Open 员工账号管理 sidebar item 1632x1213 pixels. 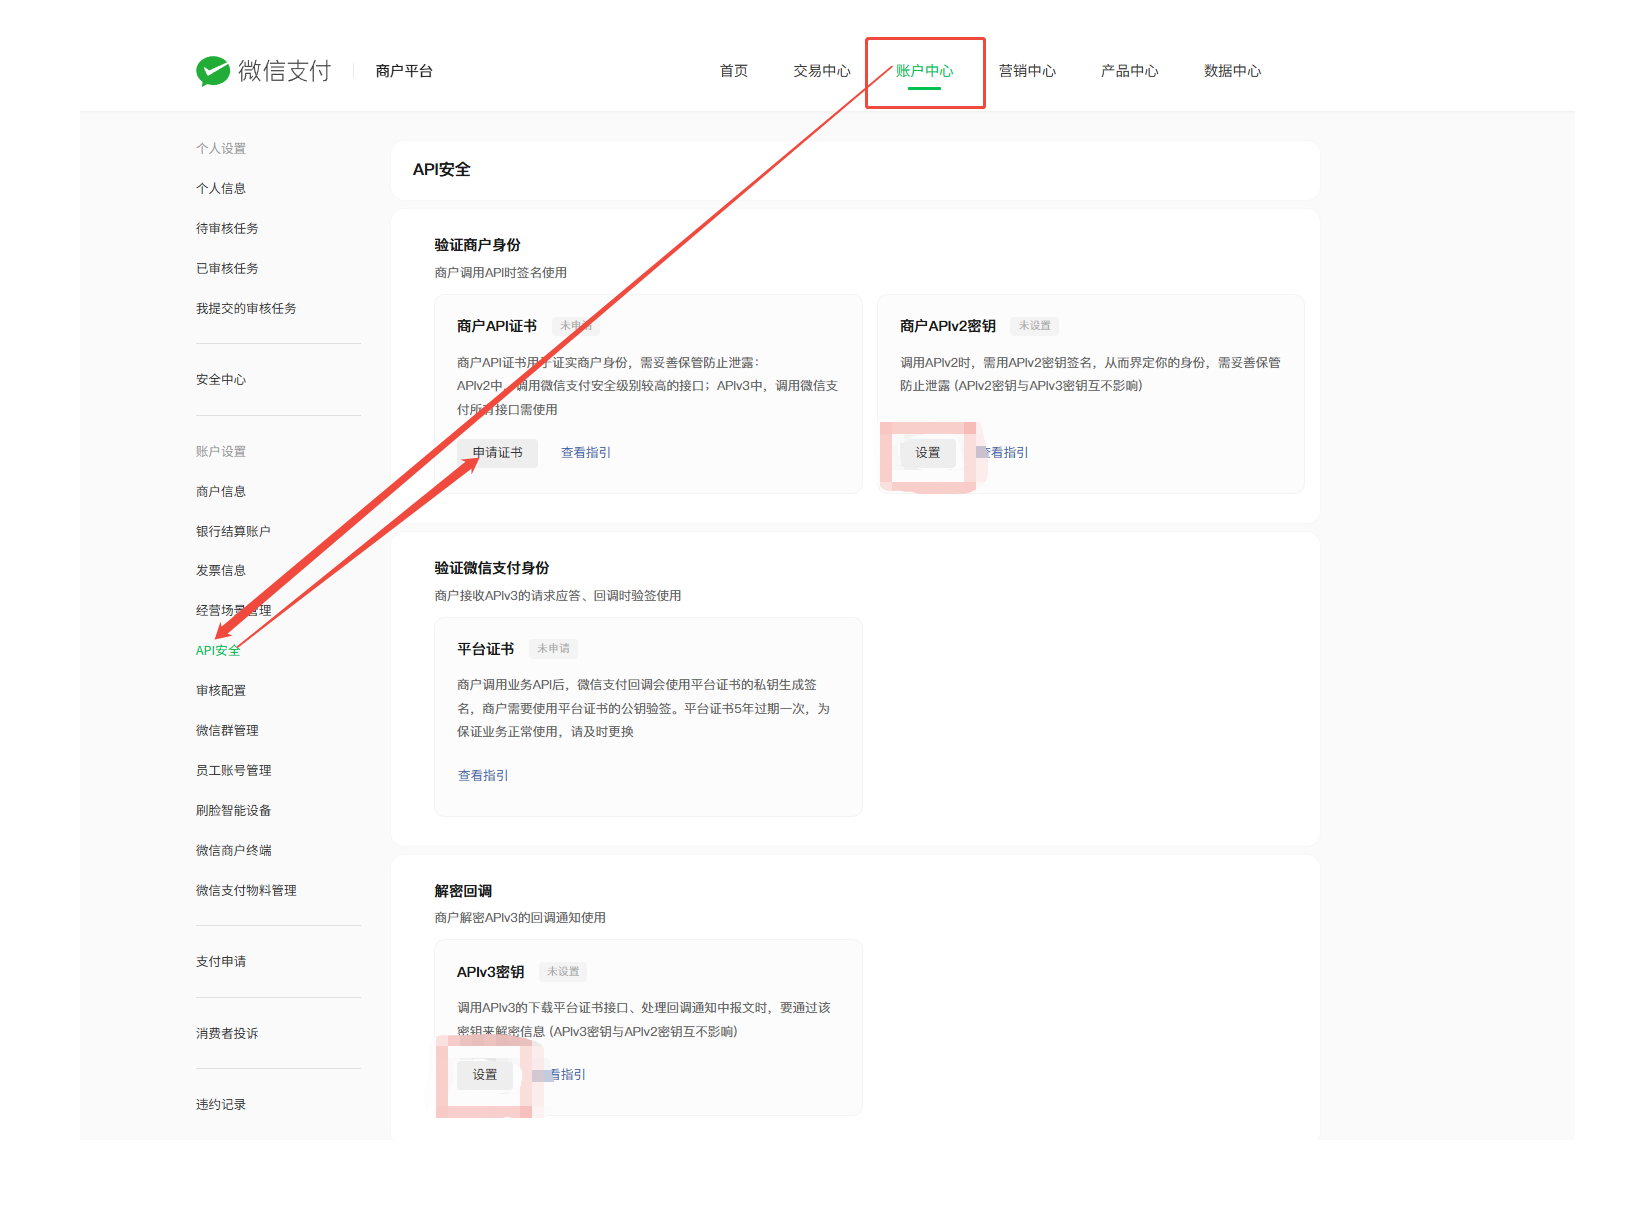coord(234,771)
